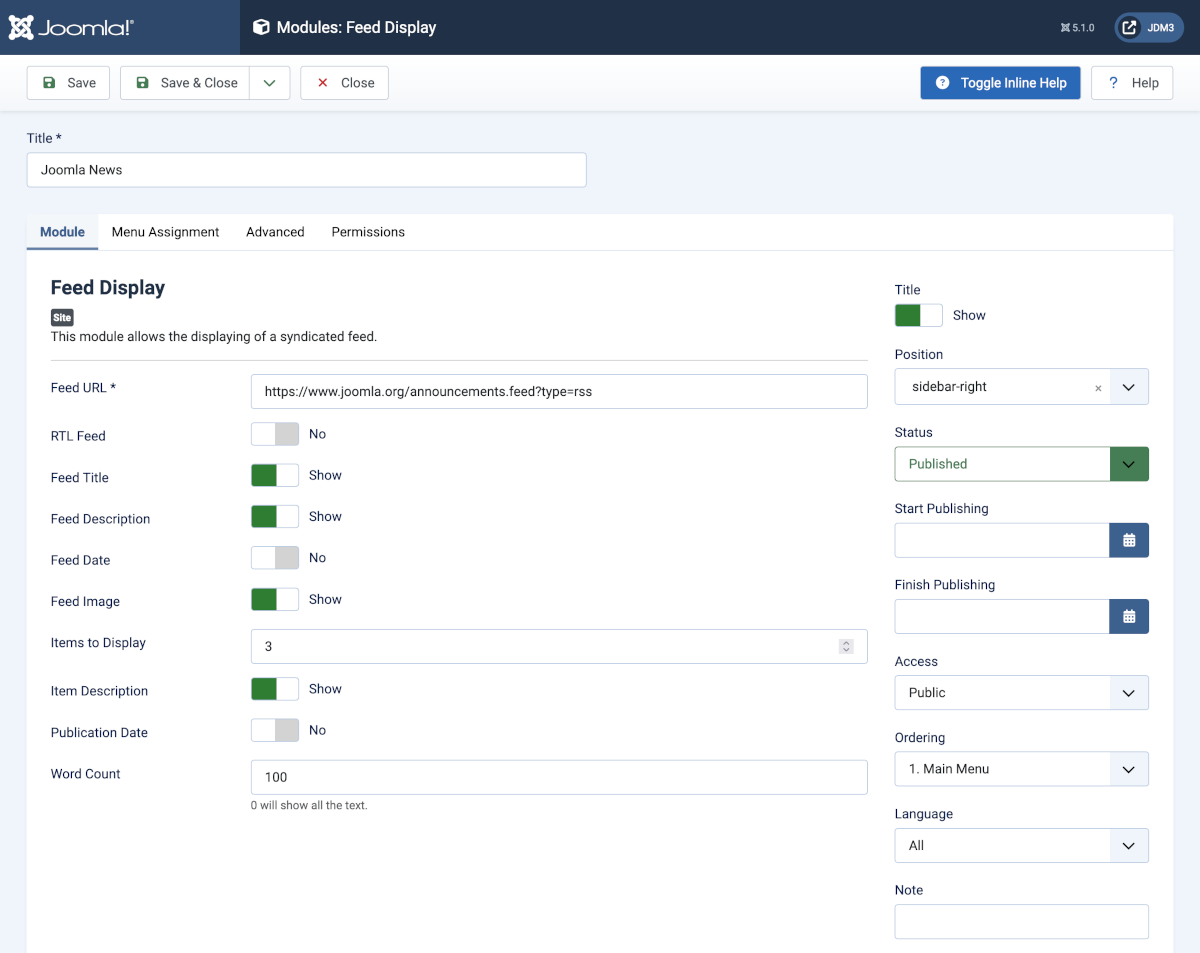Turn off the Feed Image switch

275,599
